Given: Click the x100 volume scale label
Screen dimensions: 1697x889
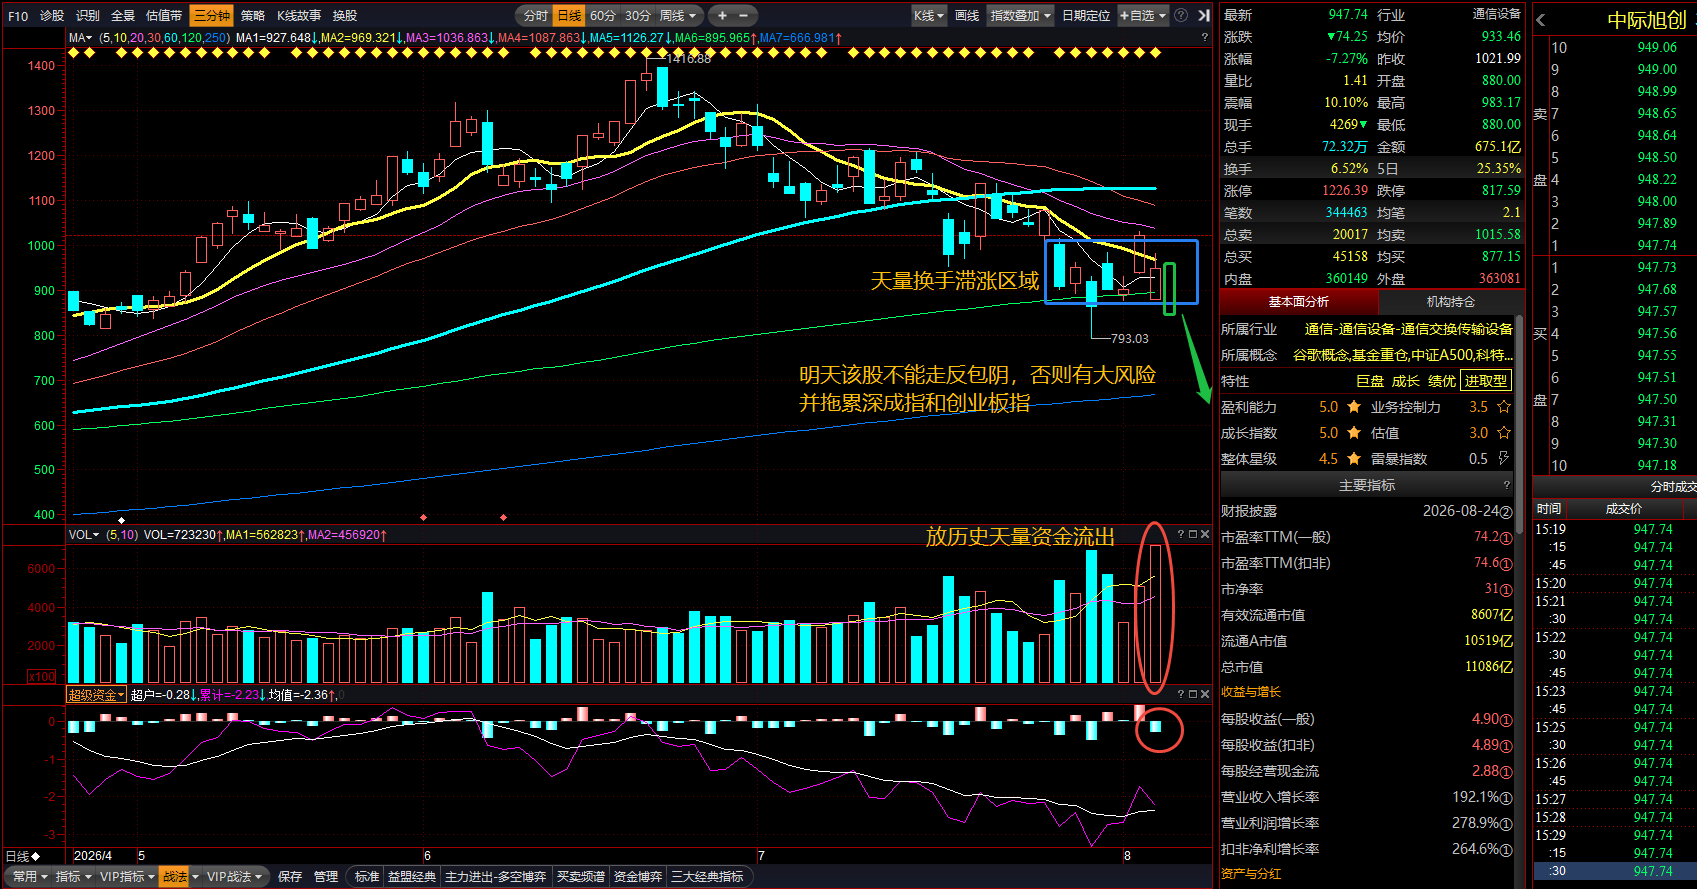Looking at the screenshot, I should 43,677.
